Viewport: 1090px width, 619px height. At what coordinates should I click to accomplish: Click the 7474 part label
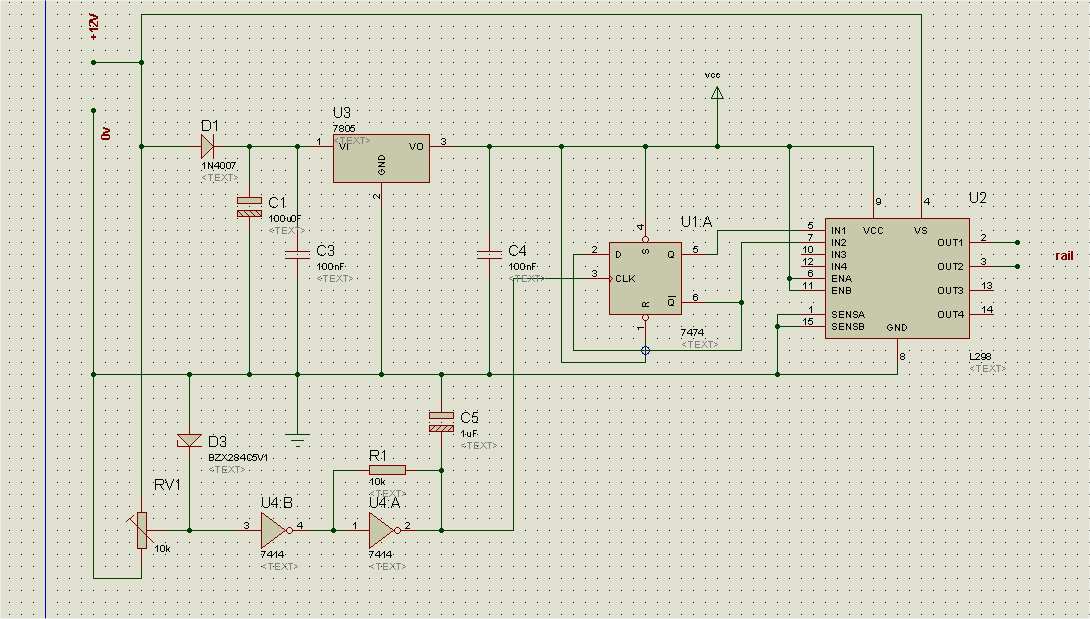692,333
